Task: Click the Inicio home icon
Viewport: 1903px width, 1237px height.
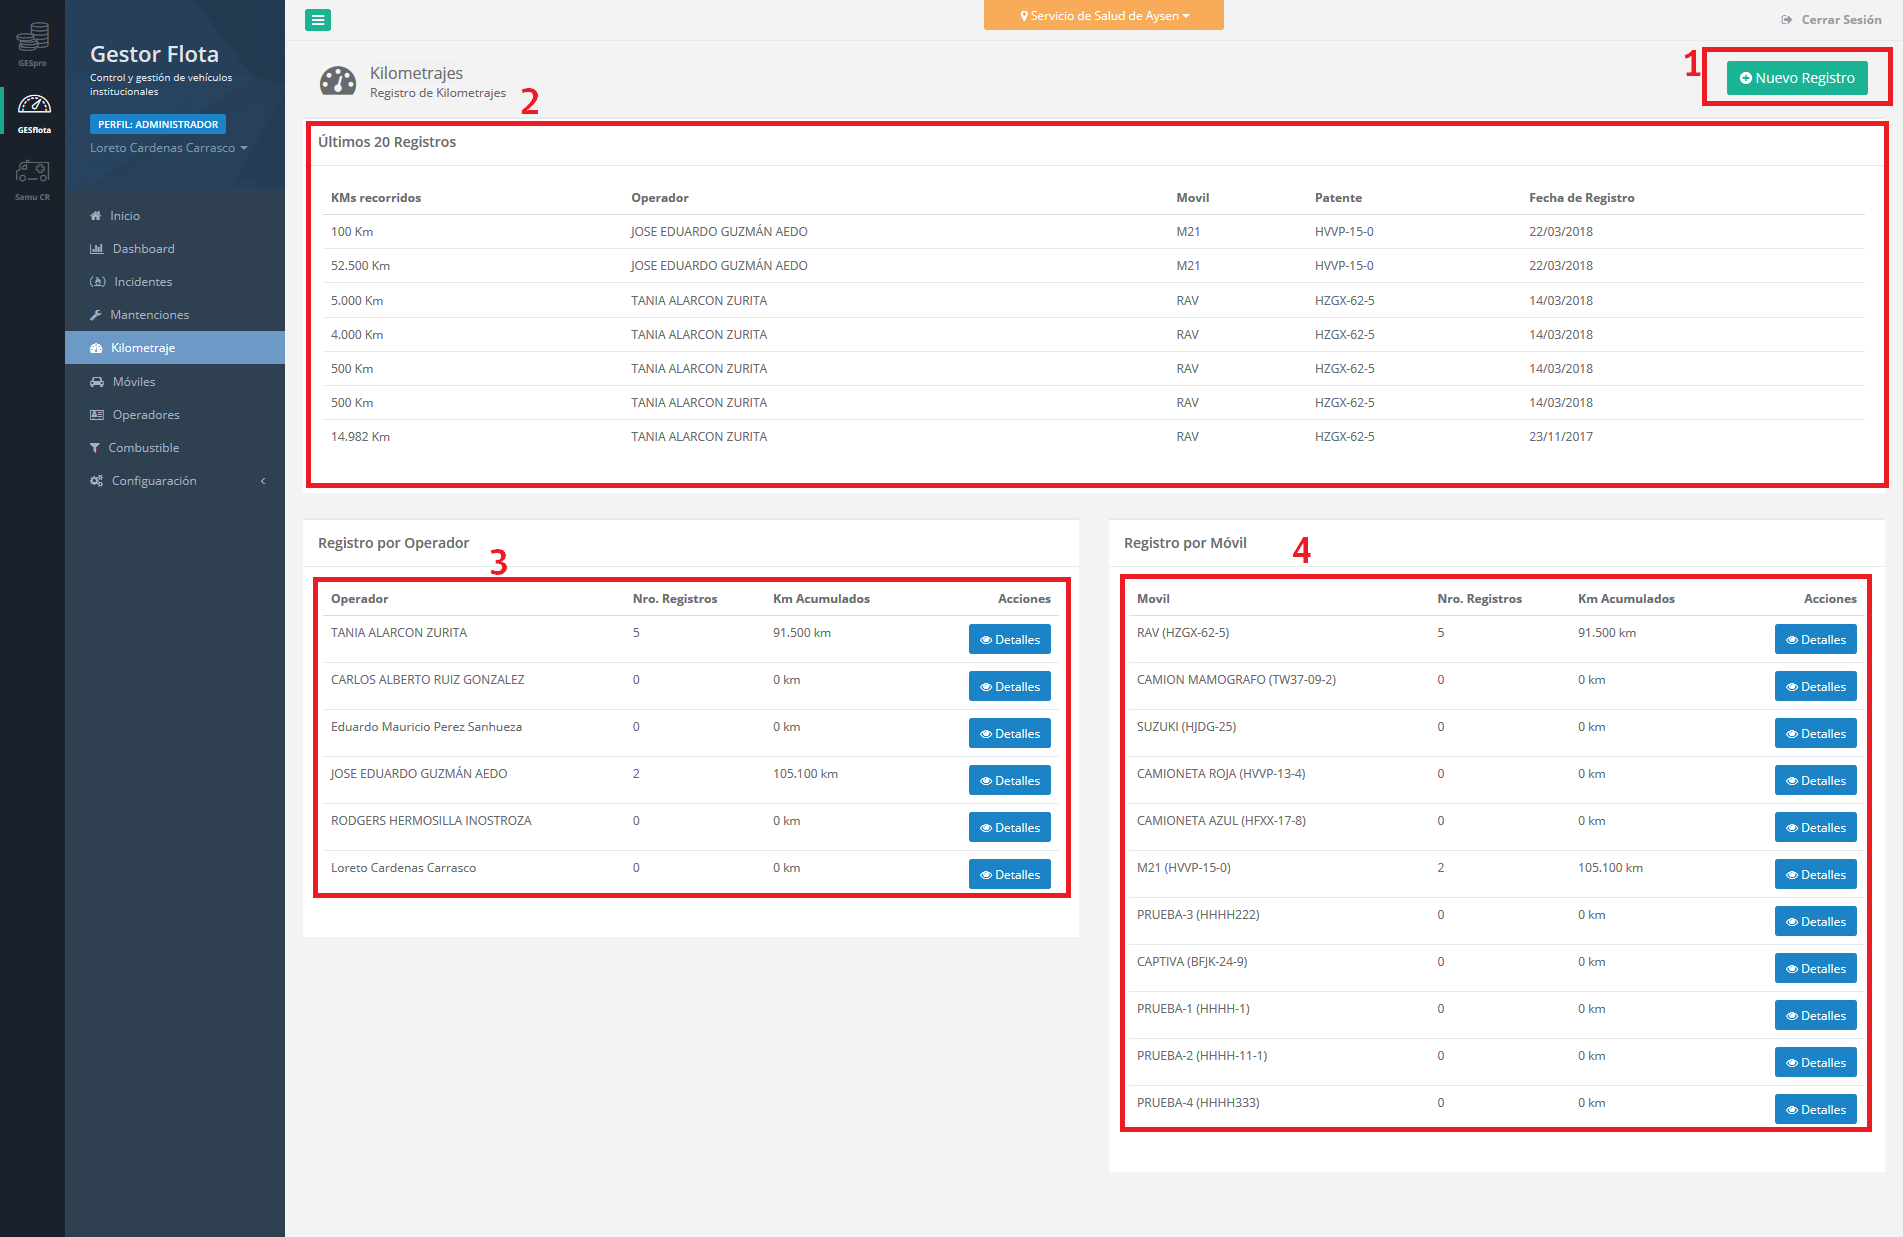Action: click(x=96, y=216)
